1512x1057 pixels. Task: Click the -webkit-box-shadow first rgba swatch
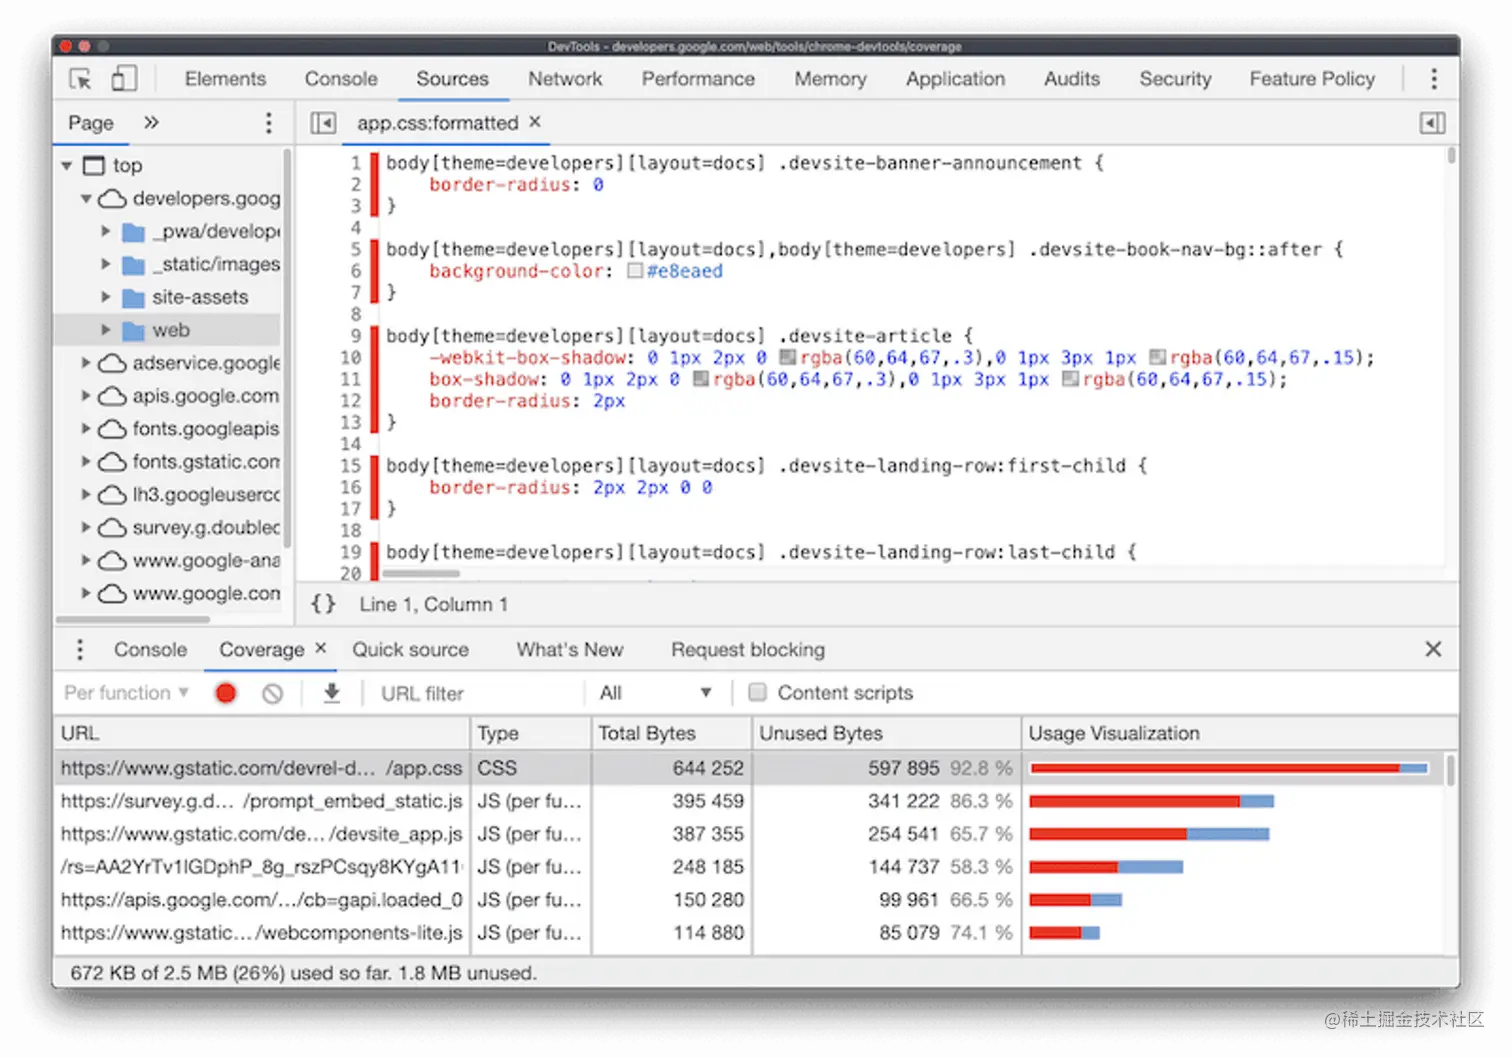787,357
